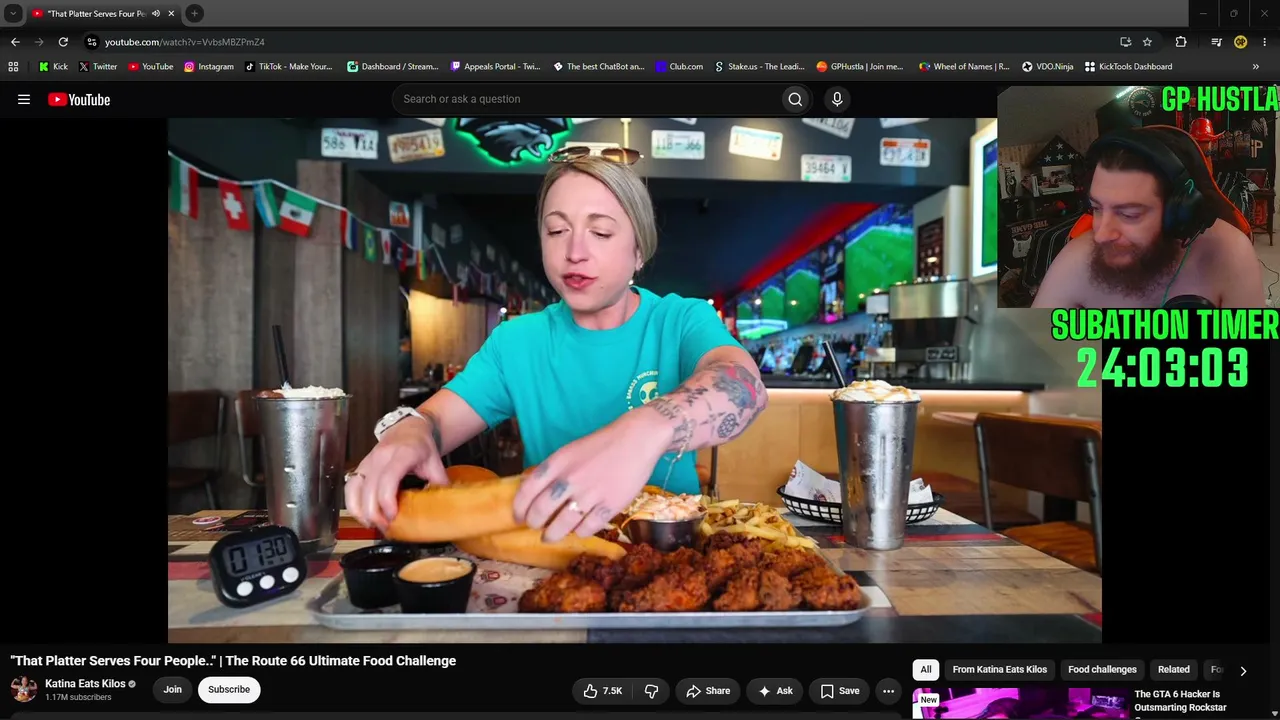Screen dimensions: 1280x720
Task: Open the media controls icon in toolbar
Action: 1216,42
